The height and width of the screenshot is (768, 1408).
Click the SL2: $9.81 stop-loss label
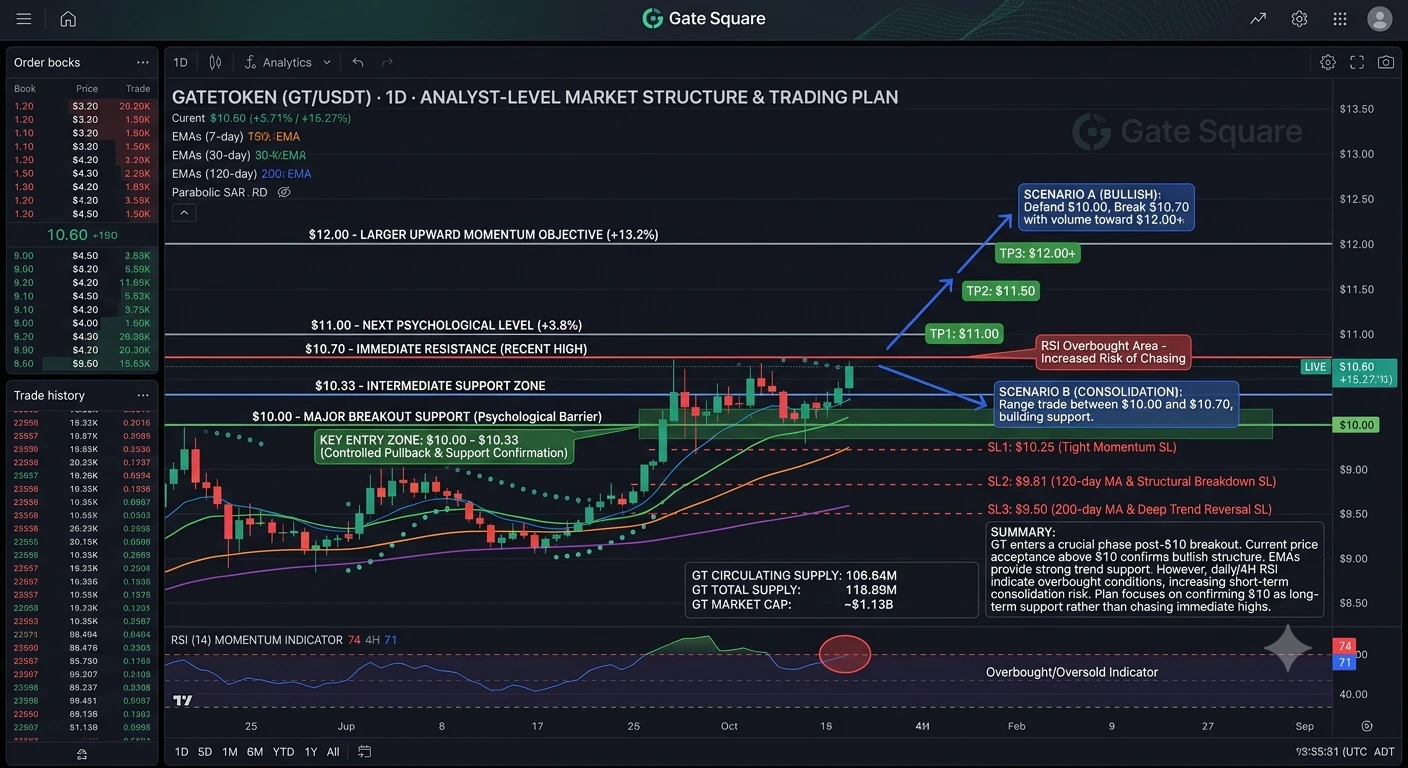(x=1131, y=481)
